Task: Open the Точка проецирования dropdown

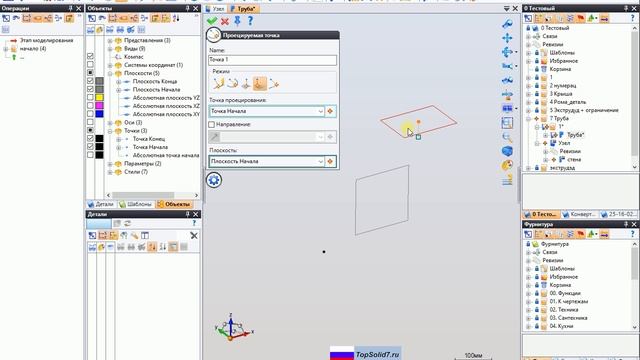Action: [320, 111]
